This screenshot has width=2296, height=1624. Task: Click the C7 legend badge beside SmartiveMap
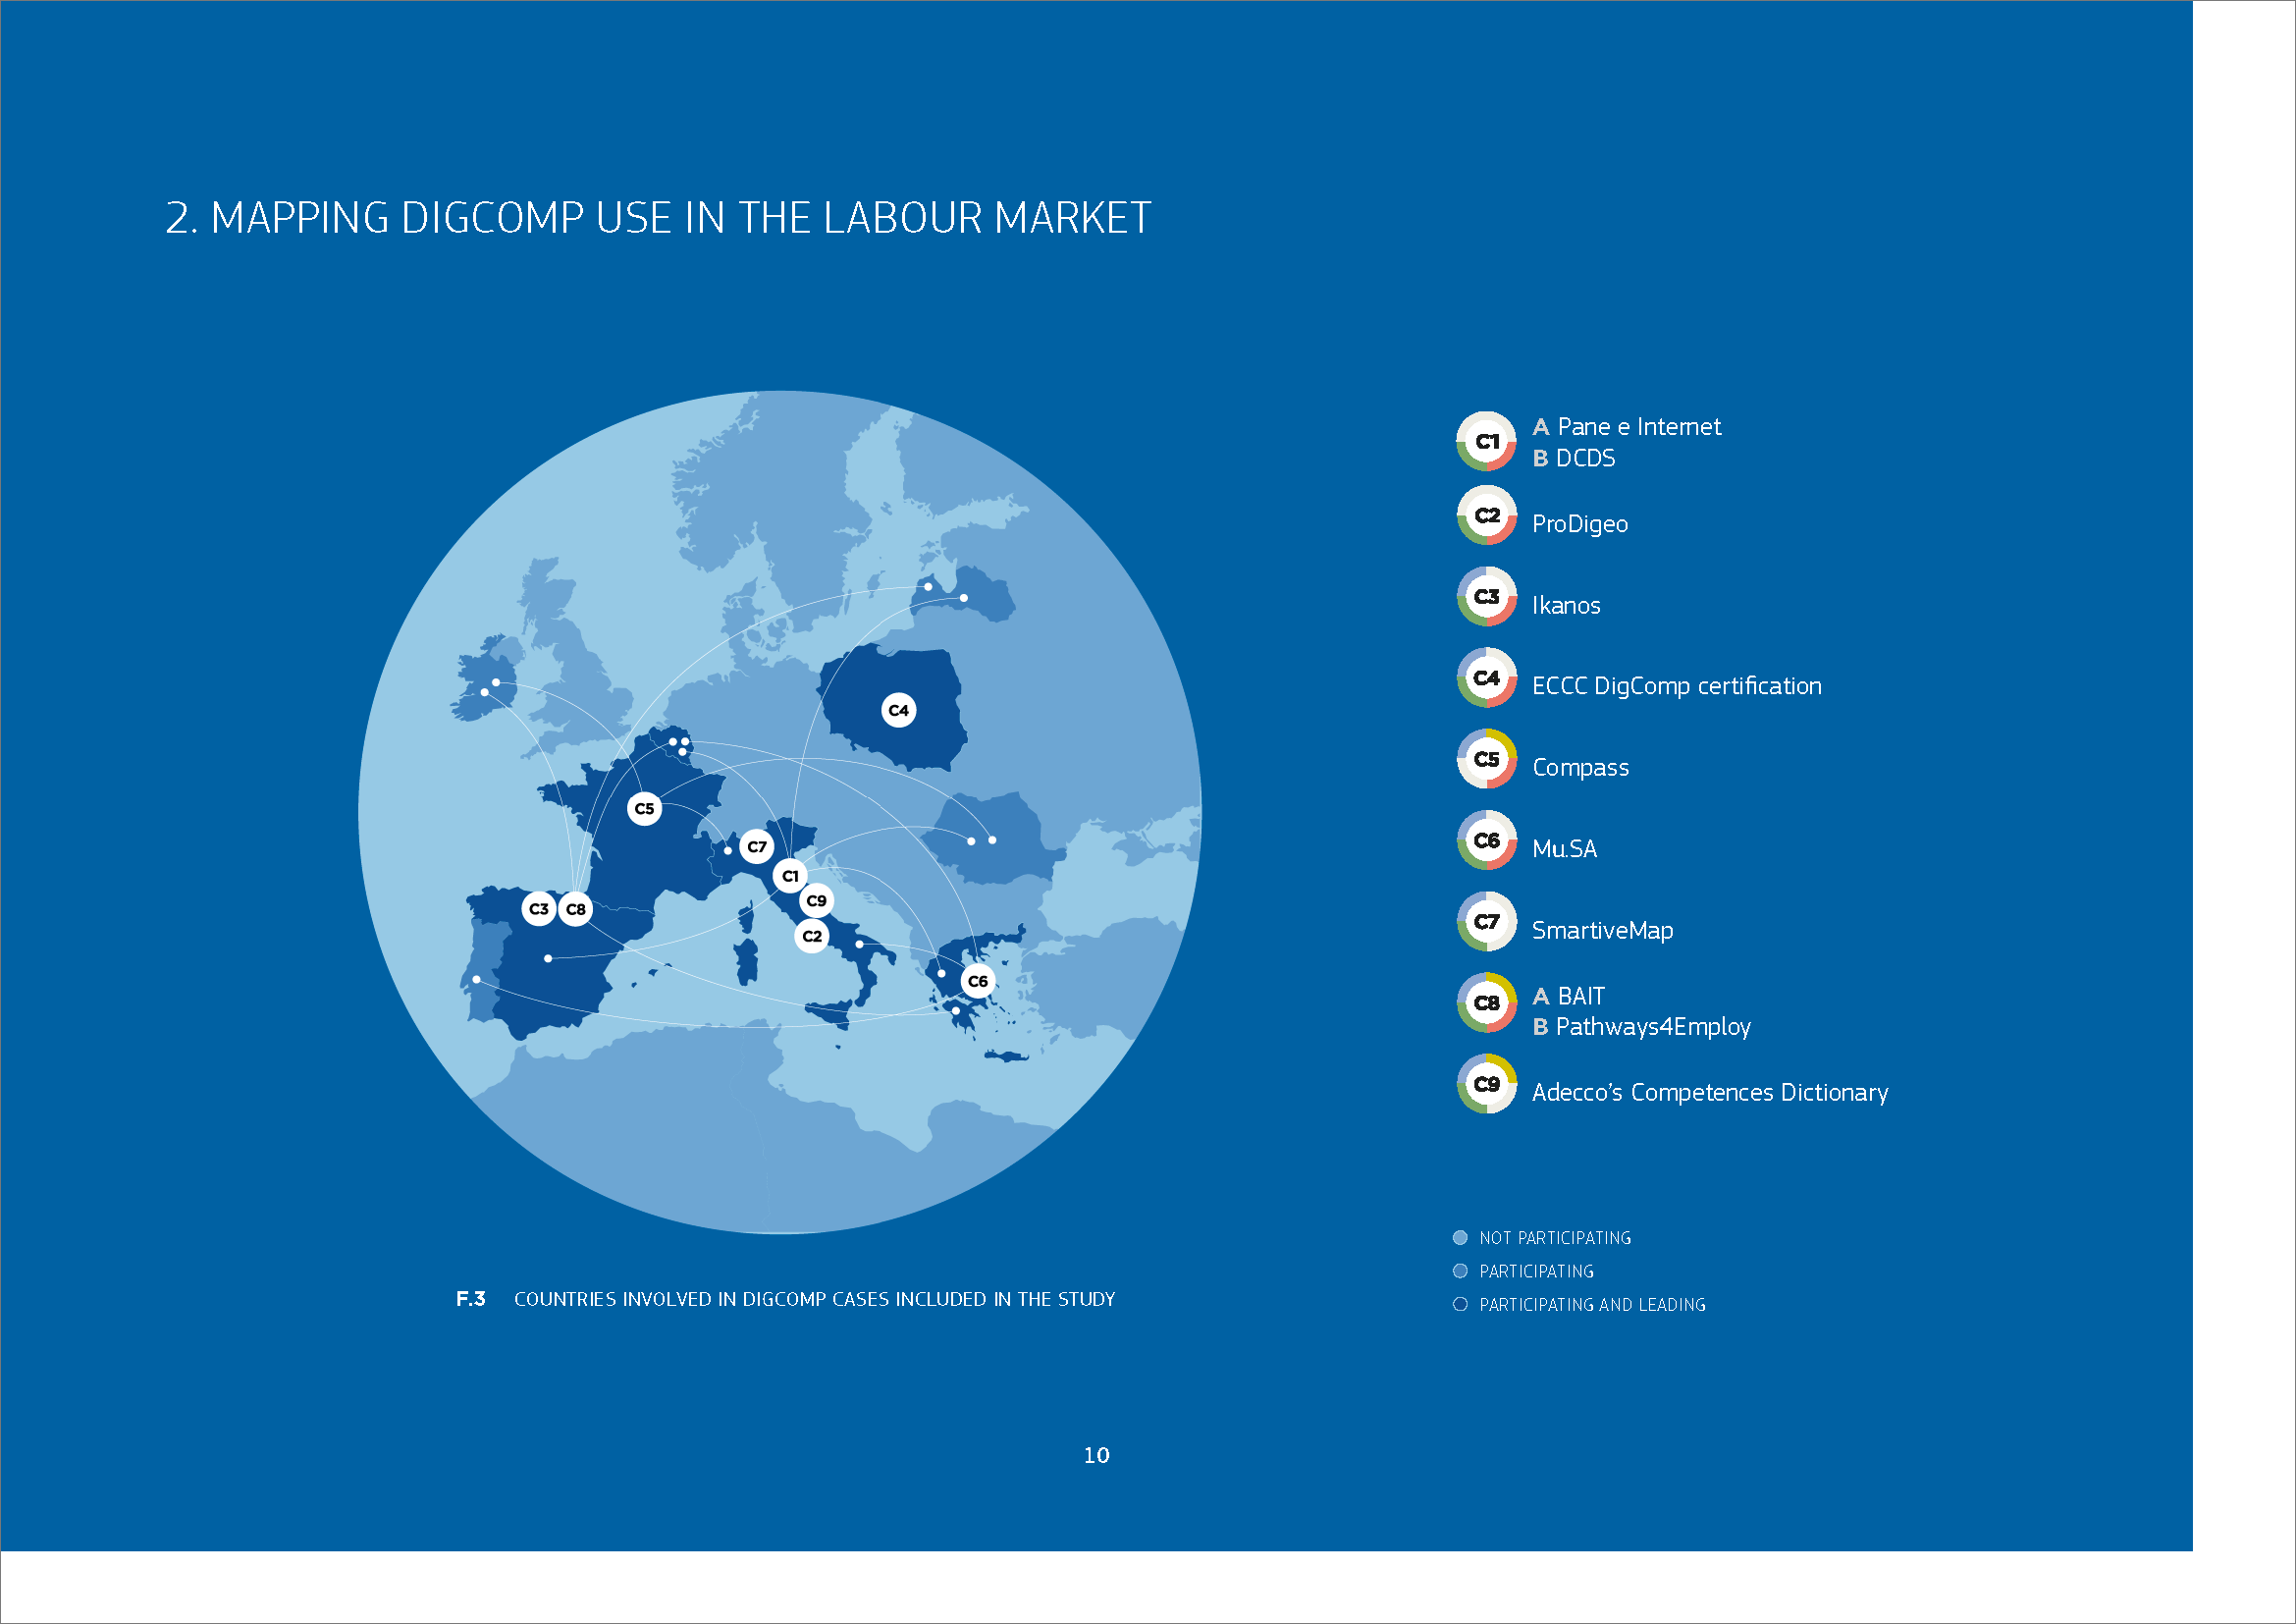1487,922
